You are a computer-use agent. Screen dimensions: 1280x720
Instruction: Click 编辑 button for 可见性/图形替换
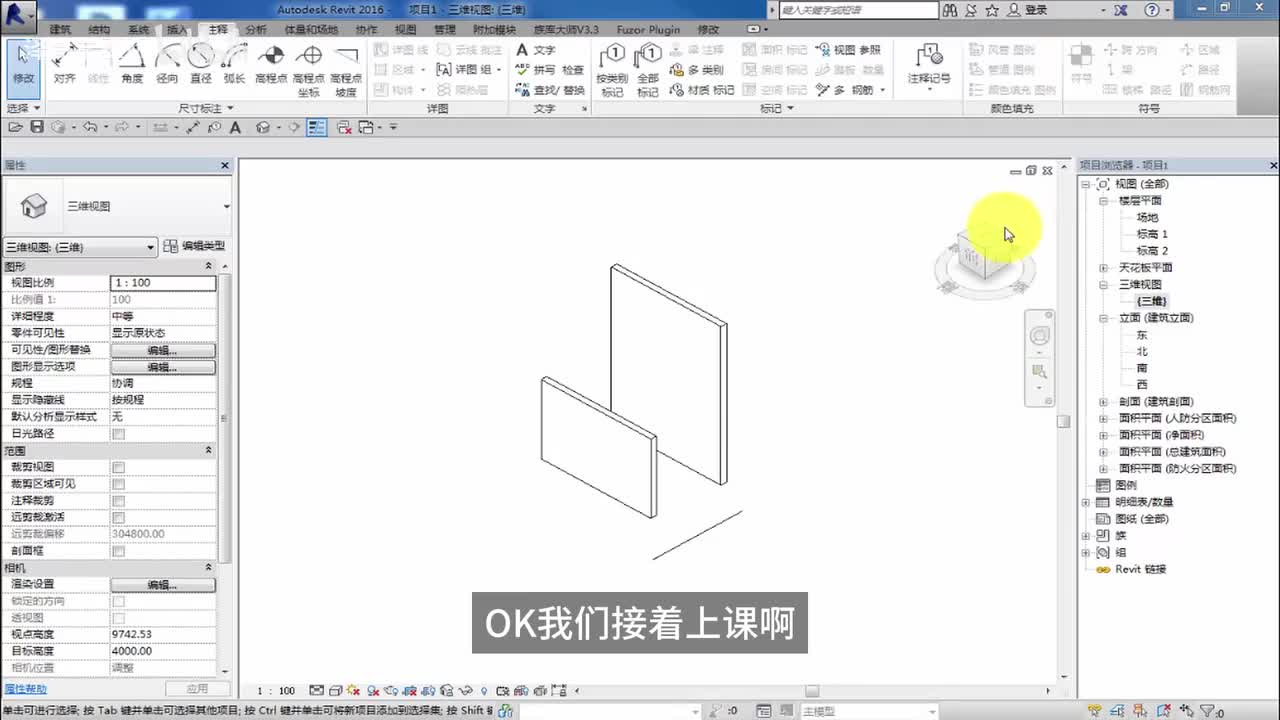(162, 350)
